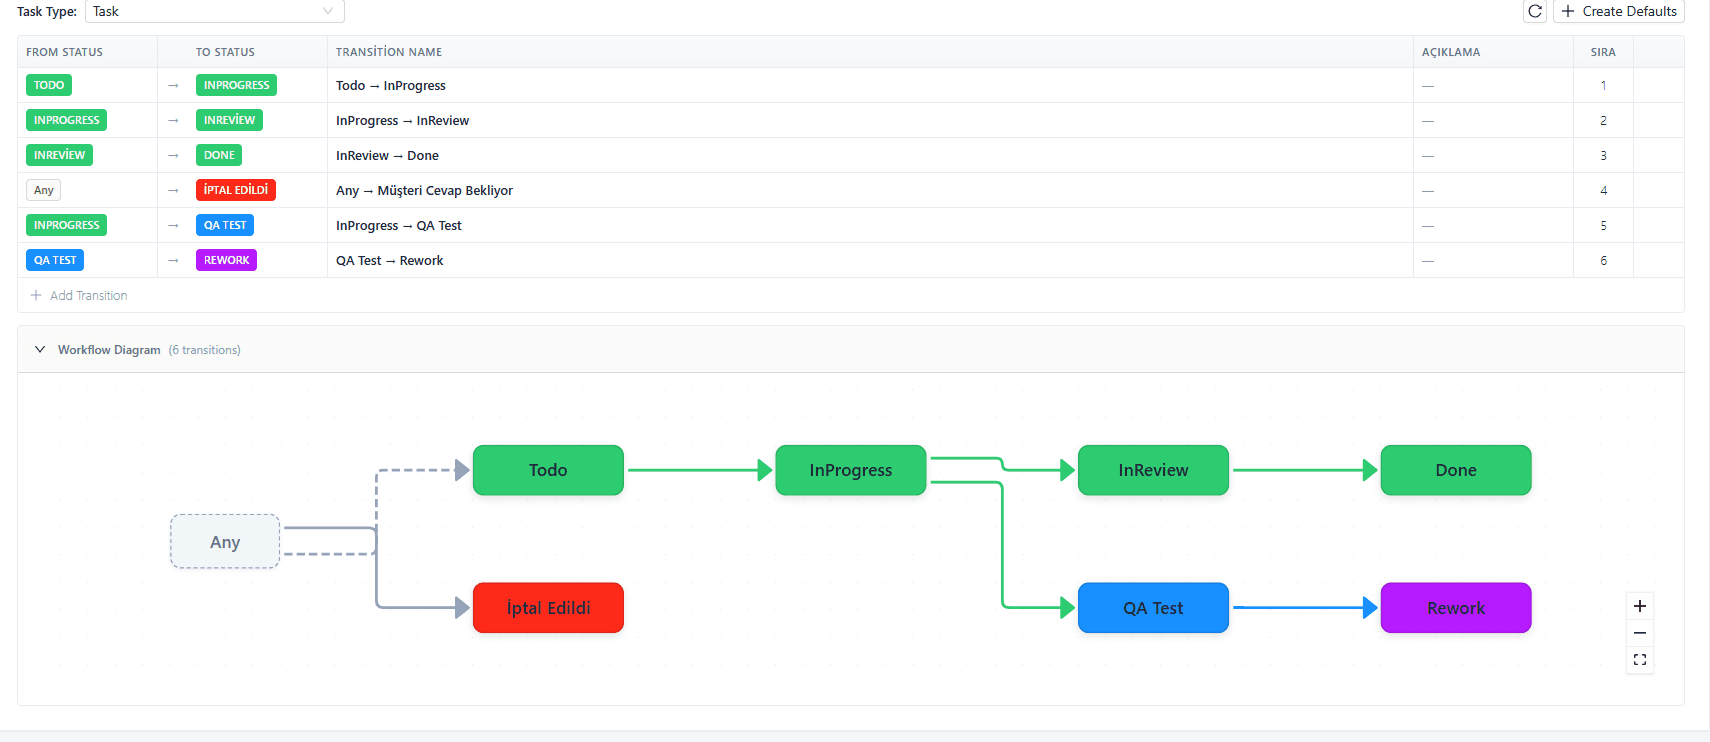Collapse the Workflow Diagram section
This screenshot has height=742, width=1710.
point(40,350)
